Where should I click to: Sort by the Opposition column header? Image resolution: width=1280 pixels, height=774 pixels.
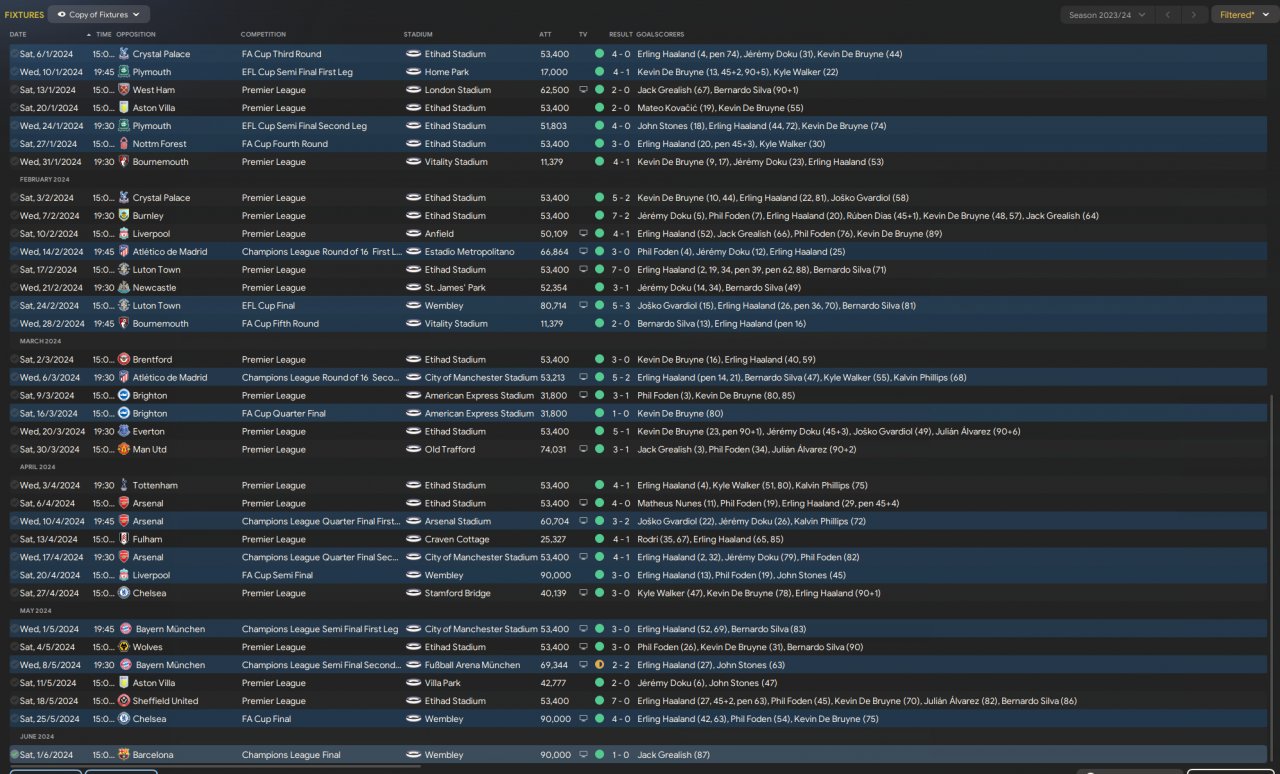[136, 35]
